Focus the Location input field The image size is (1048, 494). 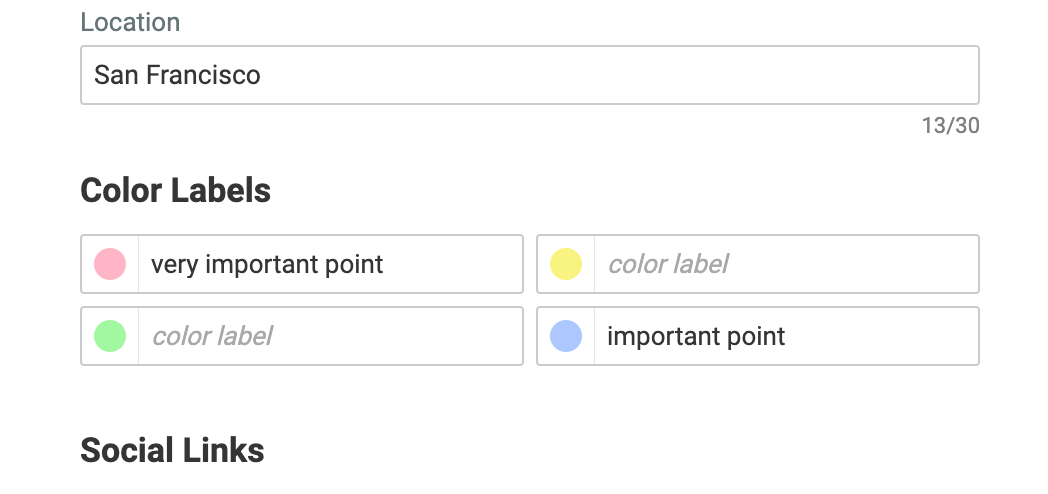600,75
